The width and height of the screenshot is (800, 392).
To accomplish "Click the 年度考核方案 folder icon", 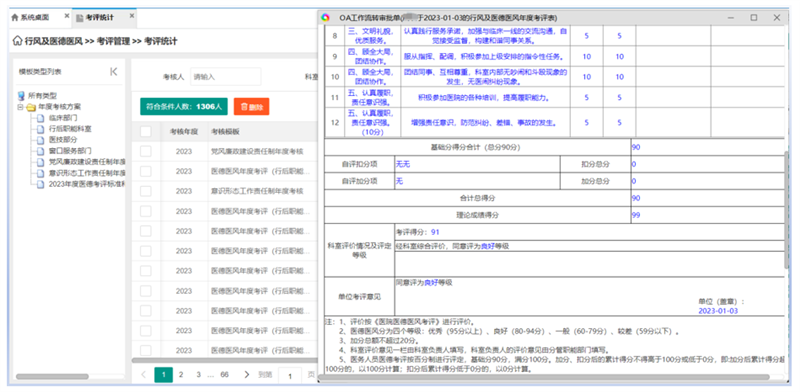I will (x=31, y=107).
